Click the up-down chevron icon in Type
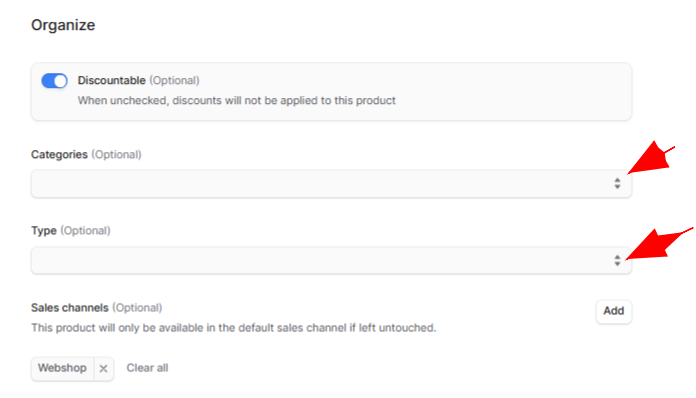 617,260
